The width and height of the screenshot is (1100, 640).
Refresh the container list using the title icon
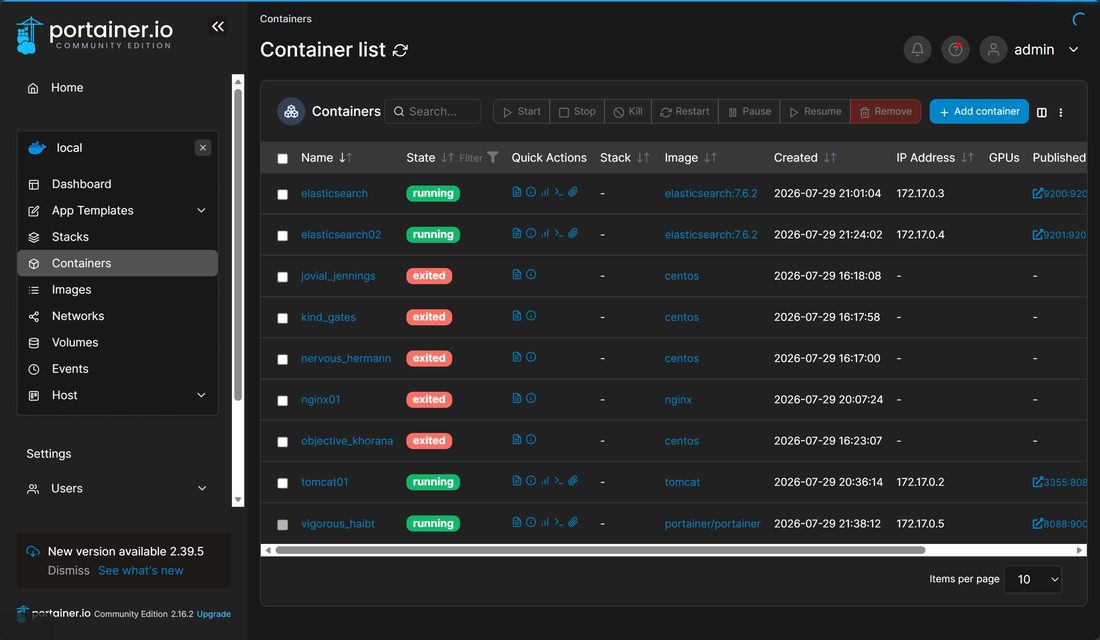click(x=401, y=51)
